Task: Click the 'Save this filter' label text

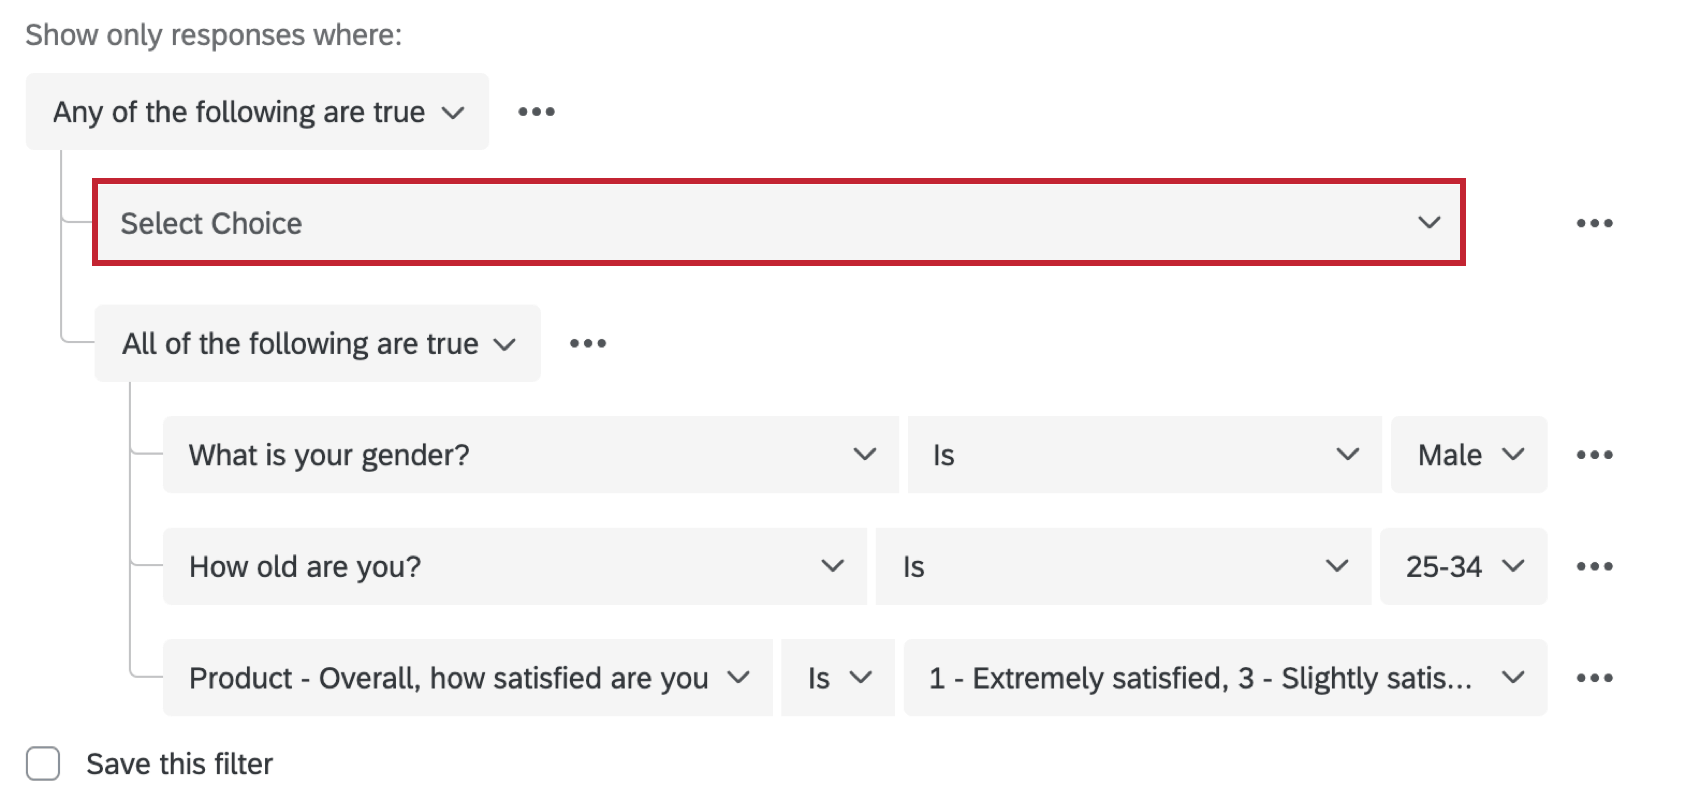Action: (180, 763)
